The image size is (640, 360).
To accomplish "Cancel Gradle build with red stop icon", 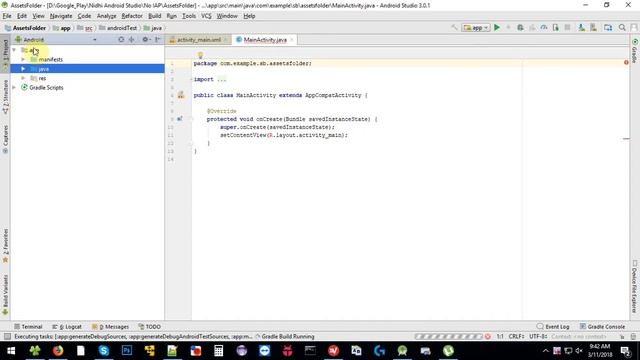I will [488, 337].
